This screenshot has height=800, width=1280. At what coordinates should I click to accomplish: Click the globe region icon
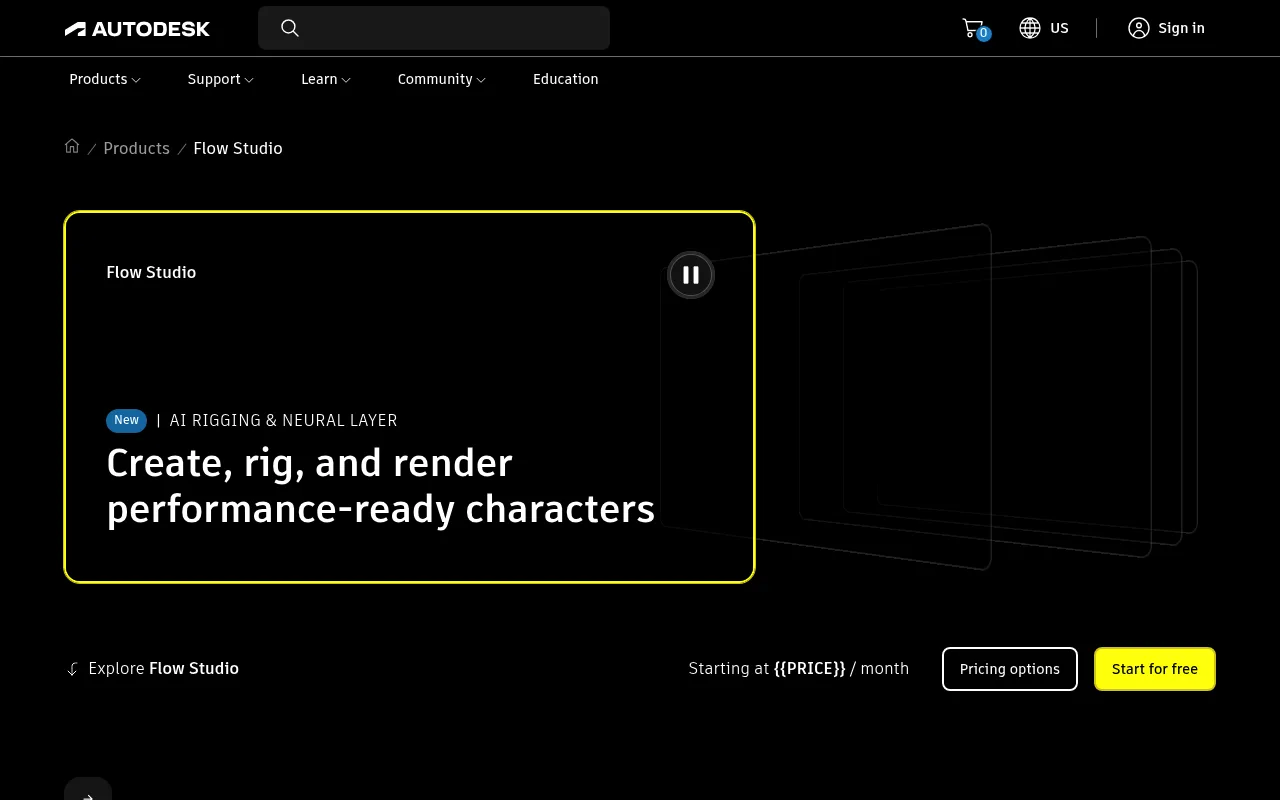pyautogui.click(x=1030, y=28)
